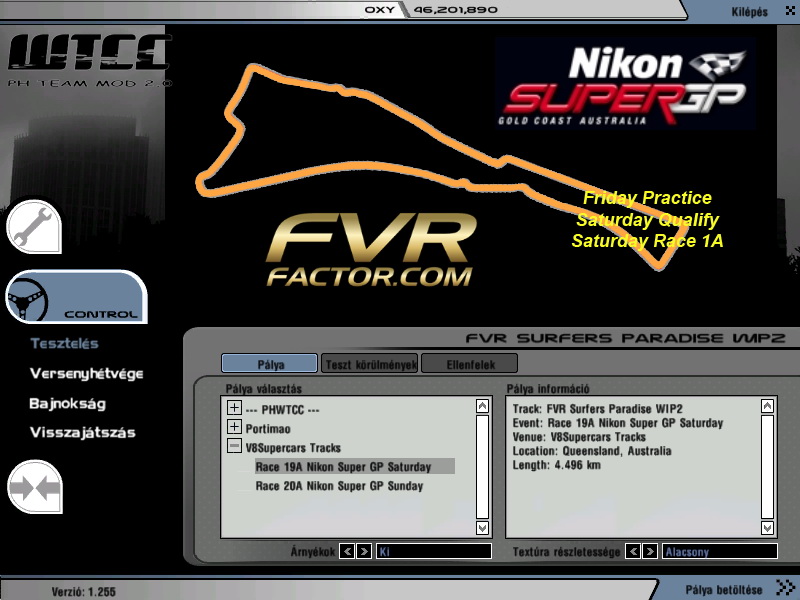The height and width of the screenshot is (600, 800).
Task: Click the OXY player name at top
Action: (380, 10)
